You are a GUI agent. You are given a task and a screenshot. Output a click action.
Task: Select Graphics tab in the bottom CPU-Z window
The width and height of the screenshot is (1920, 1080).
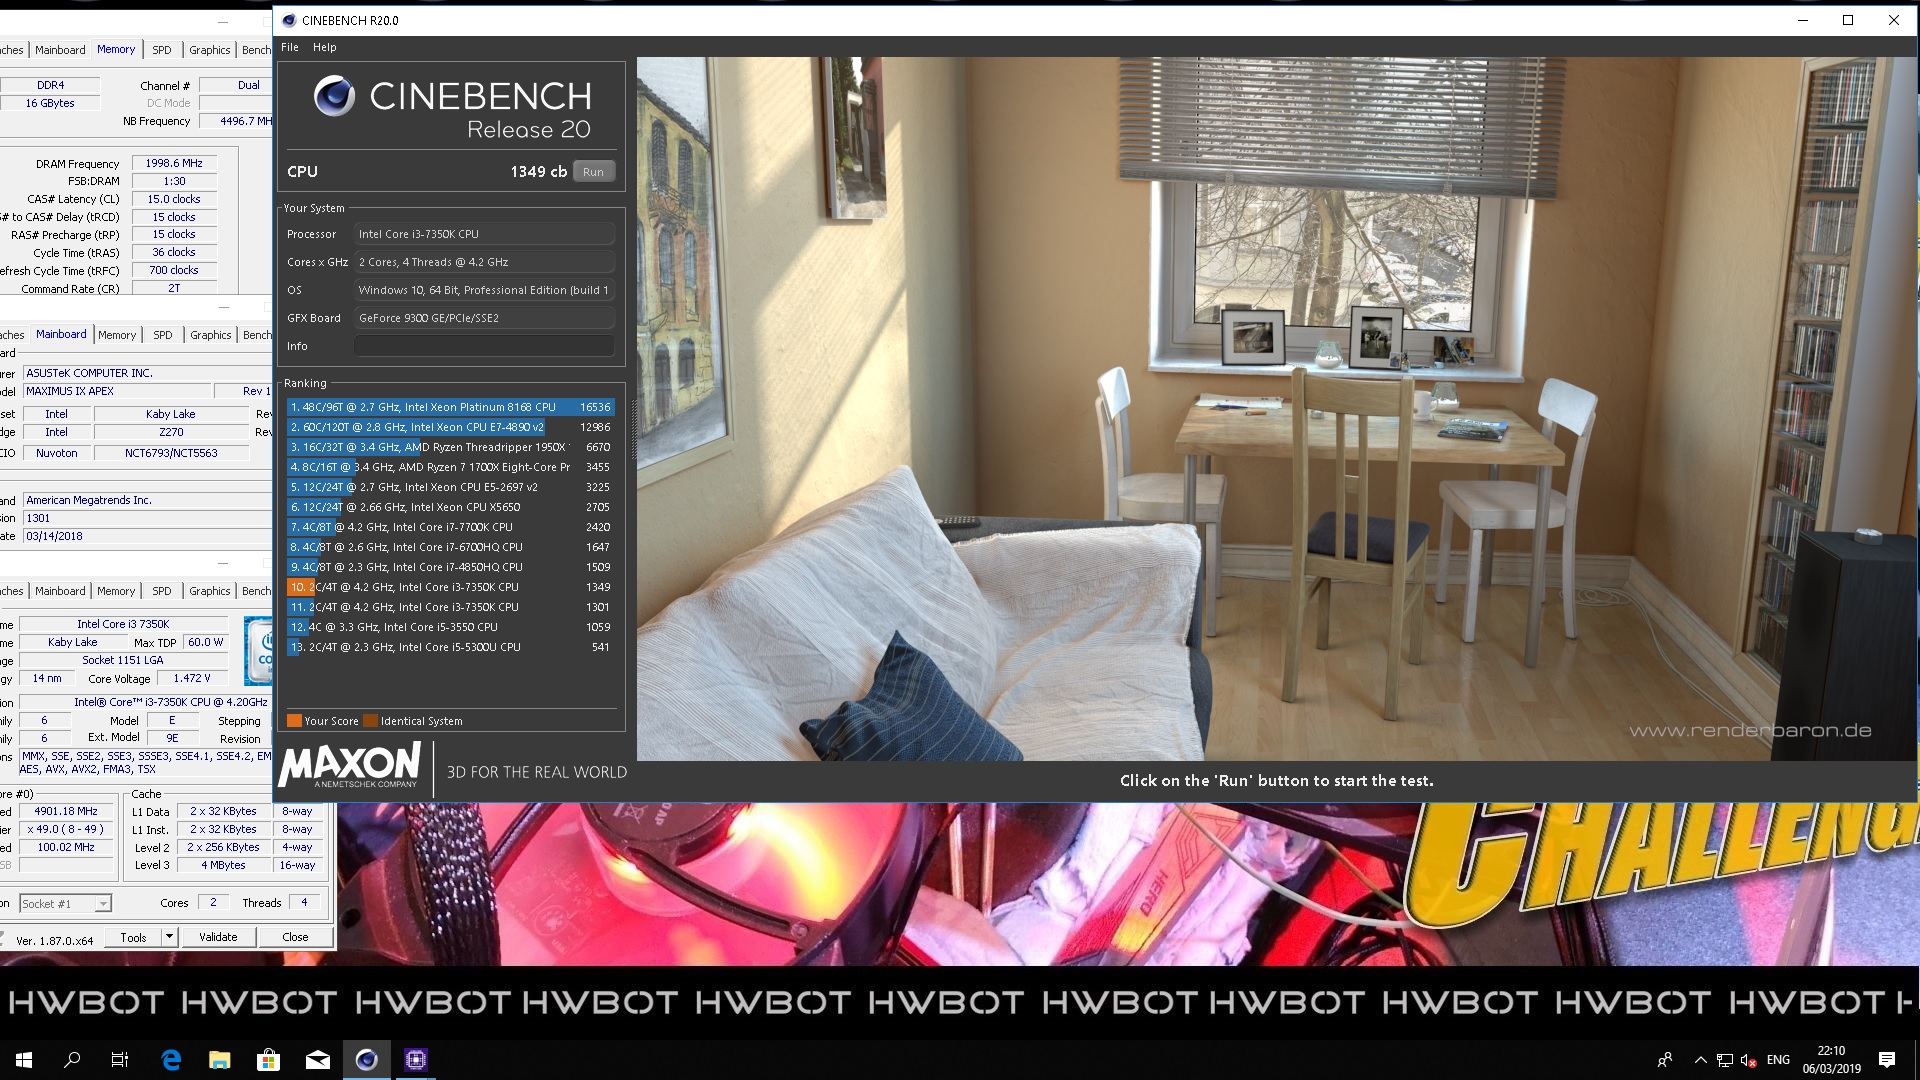coord(209,591)
